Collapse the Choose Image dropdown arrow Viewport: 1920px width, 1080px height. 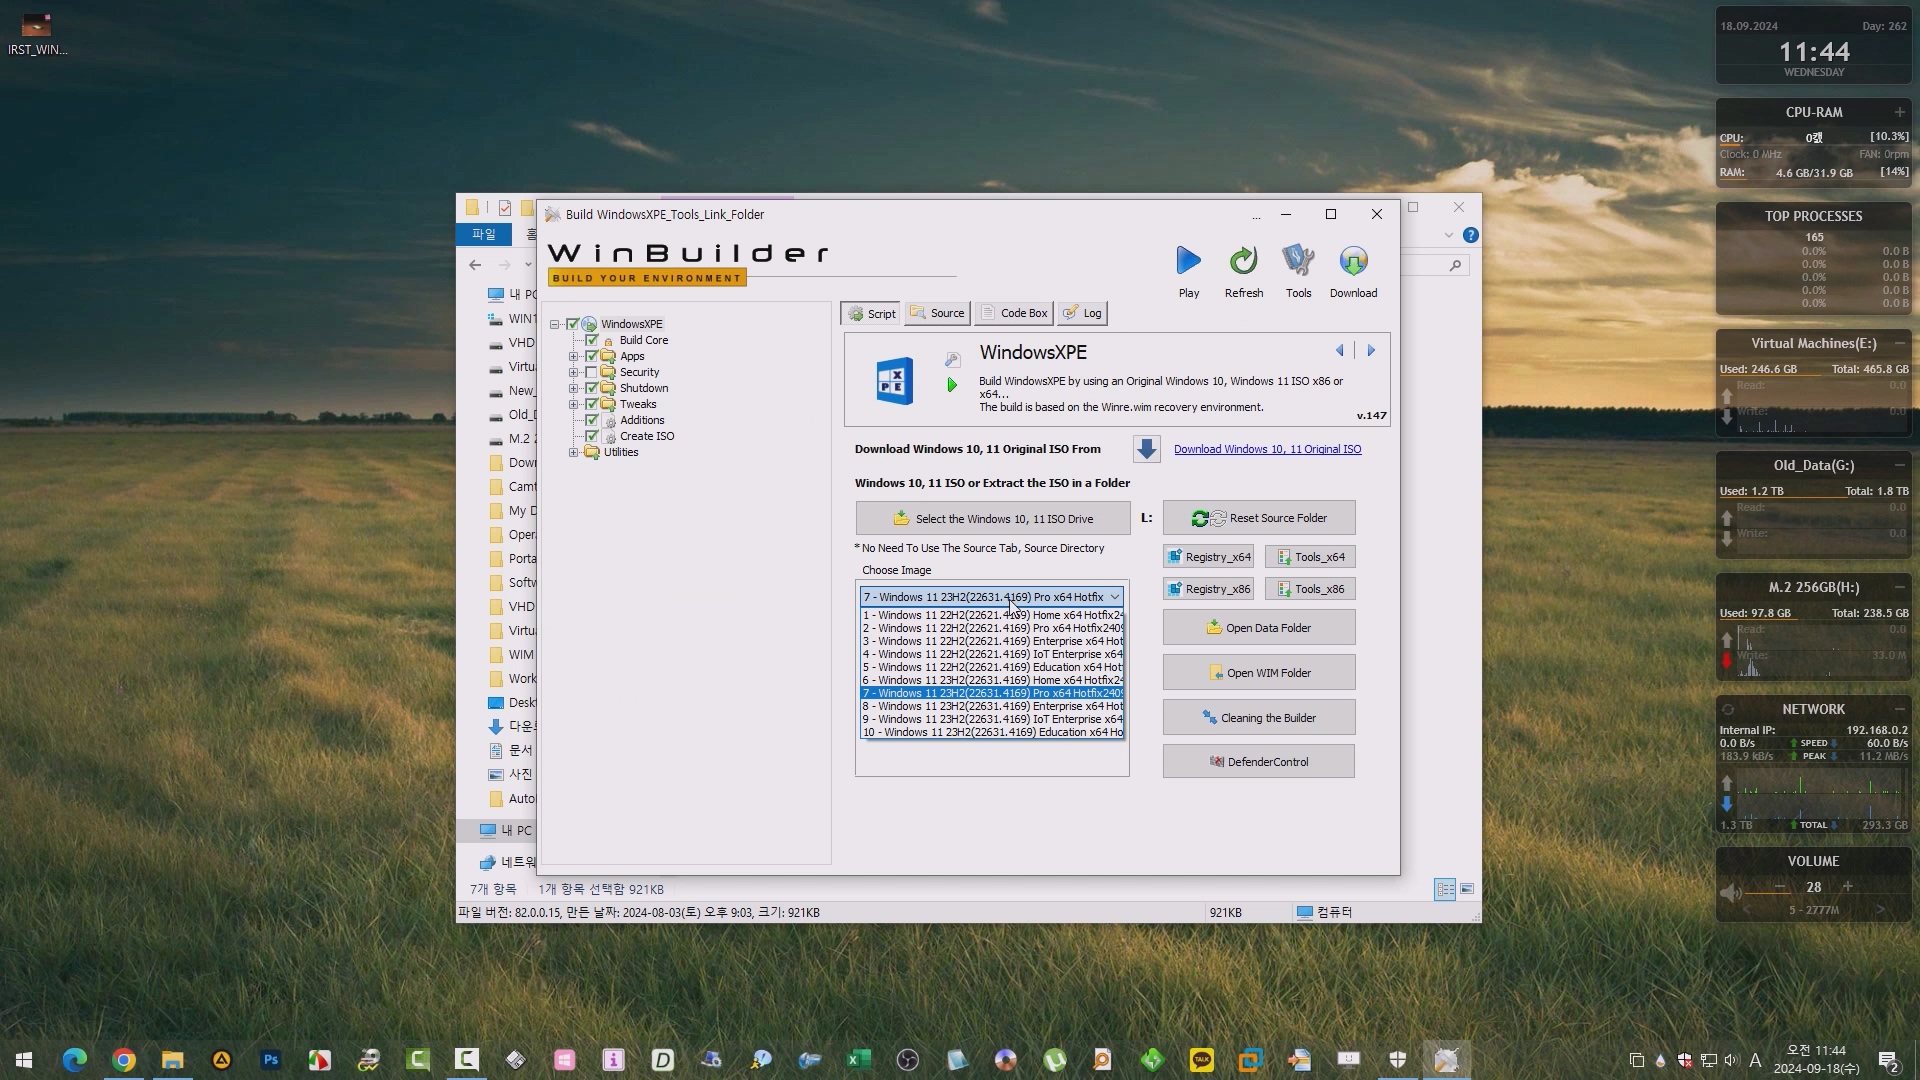click(1114, 597)
